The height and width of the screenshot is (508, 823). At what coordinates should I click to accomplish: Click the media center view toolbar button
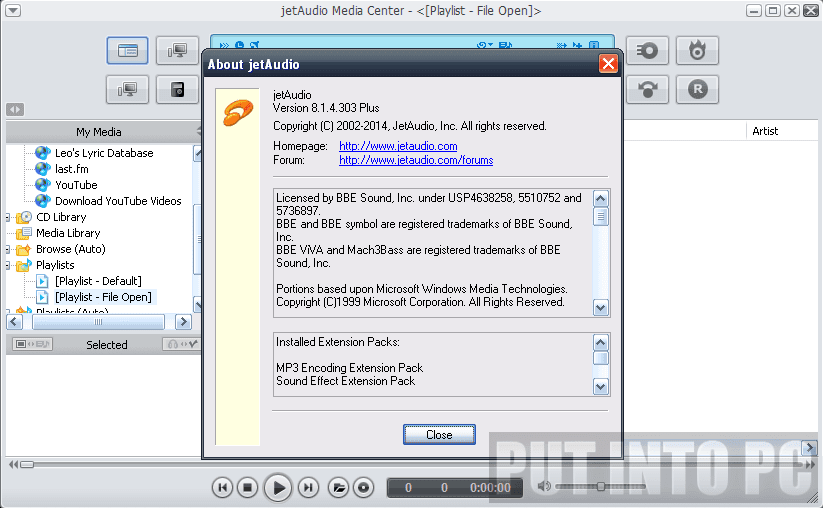[x=128, y=50]
